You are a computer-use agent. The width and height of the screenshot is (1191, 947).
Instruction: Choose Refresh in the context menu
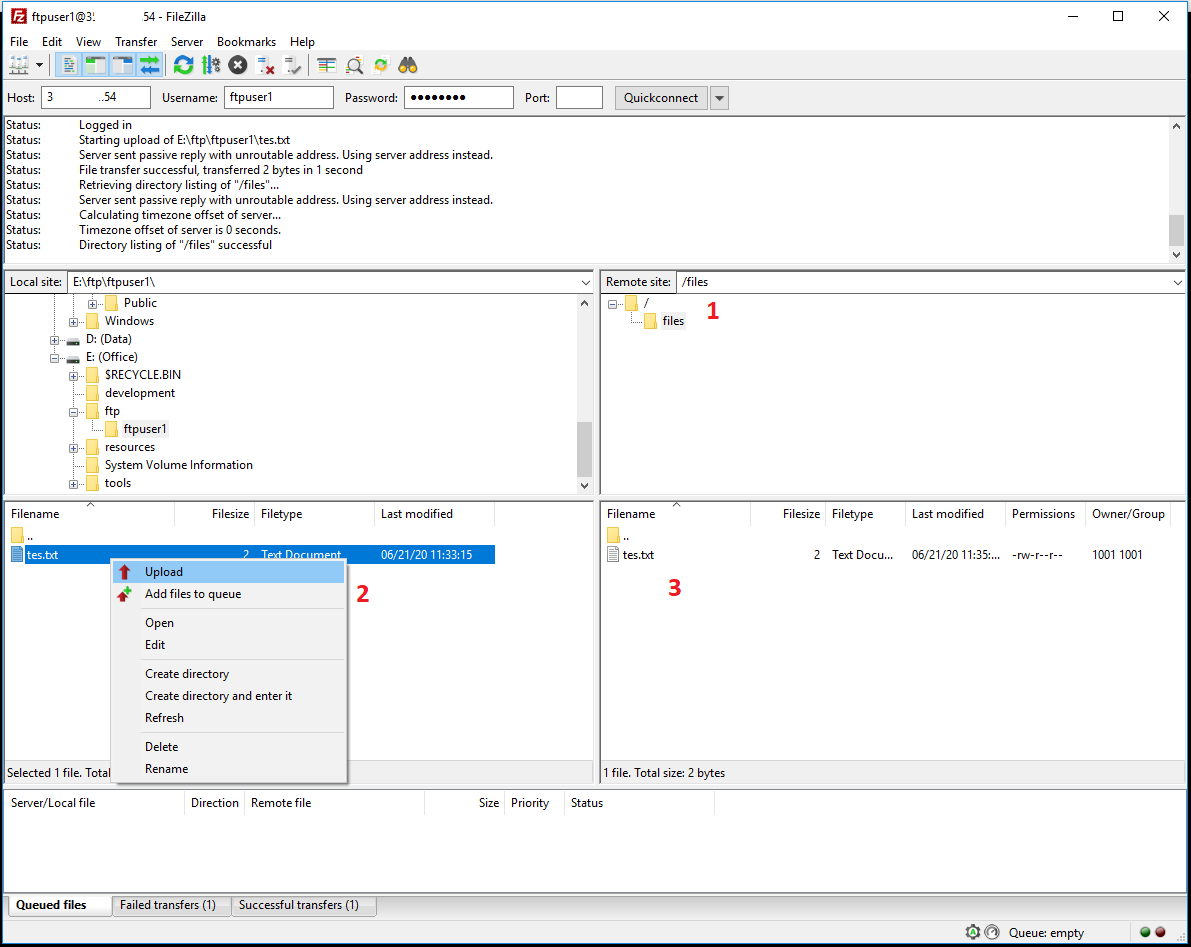pyautogui.click(x=229, y=718)
